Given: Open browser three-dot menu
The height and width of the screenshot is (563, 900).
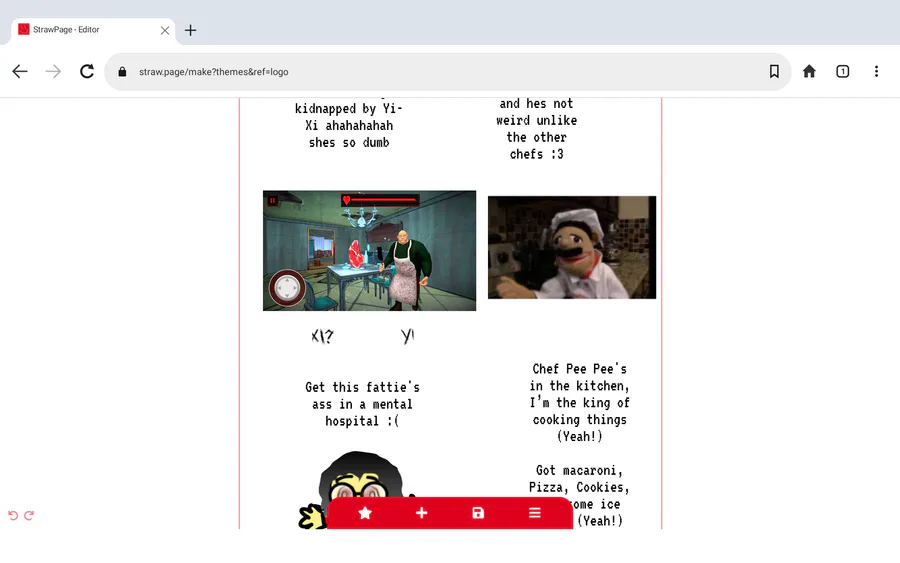Looking at the screenshot, I should (876, 71).
